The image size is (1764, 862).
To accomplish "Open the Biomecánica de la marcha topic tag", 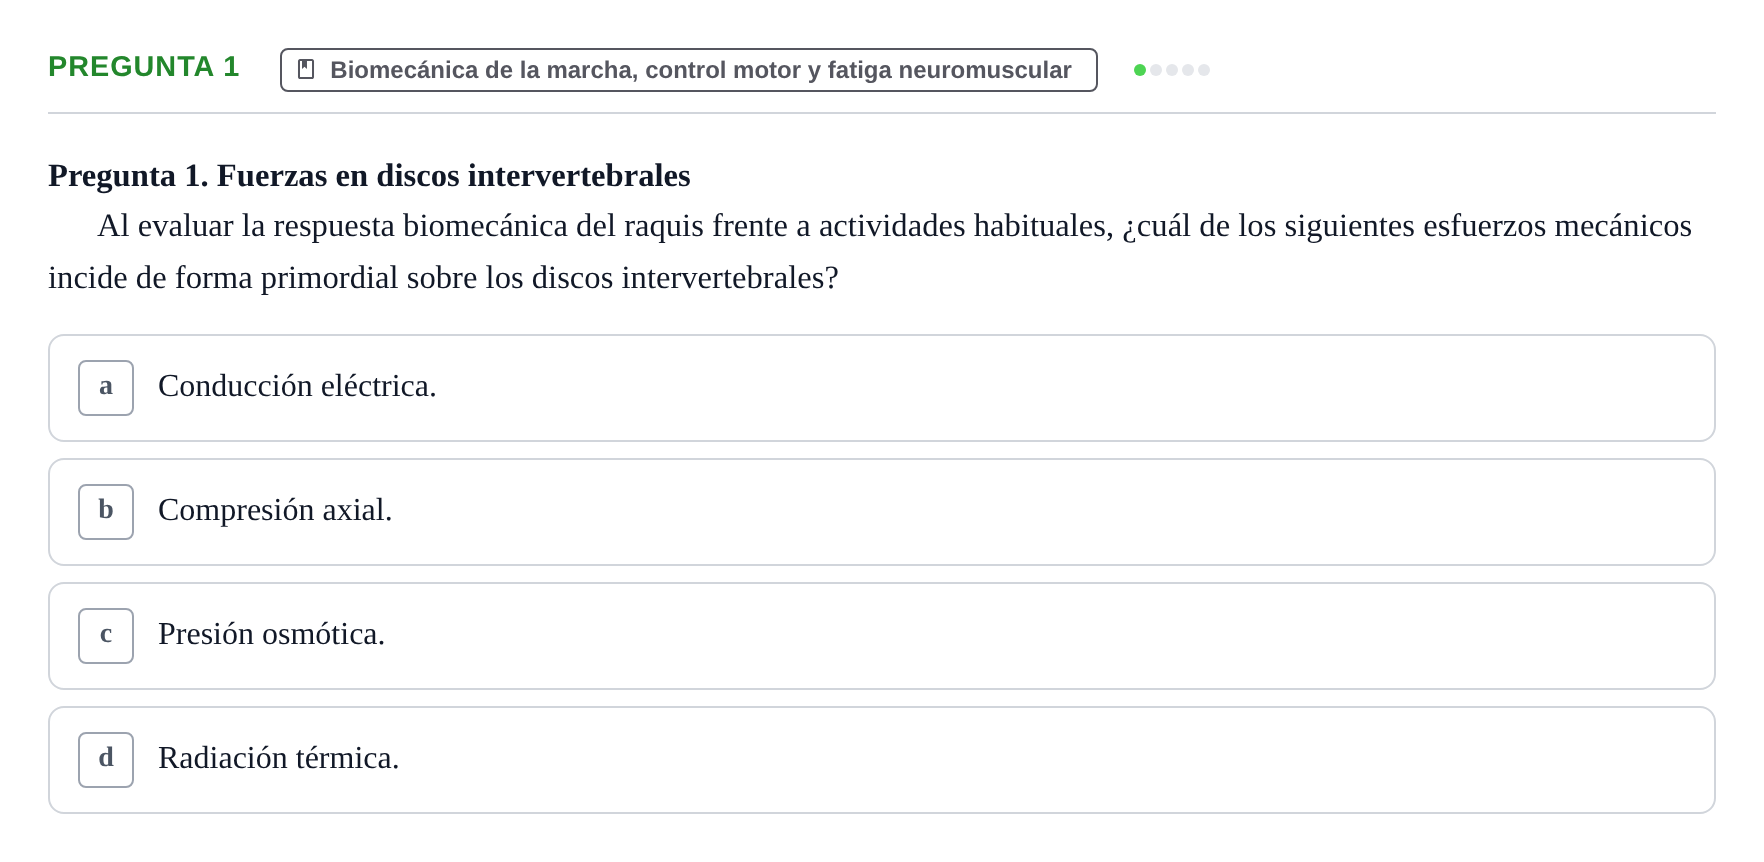I will [689, 70].
